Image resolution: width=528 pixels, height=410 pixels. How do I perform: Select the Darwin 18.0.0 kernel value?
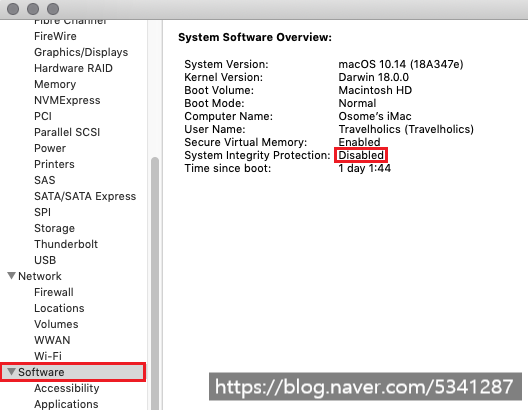373,77
